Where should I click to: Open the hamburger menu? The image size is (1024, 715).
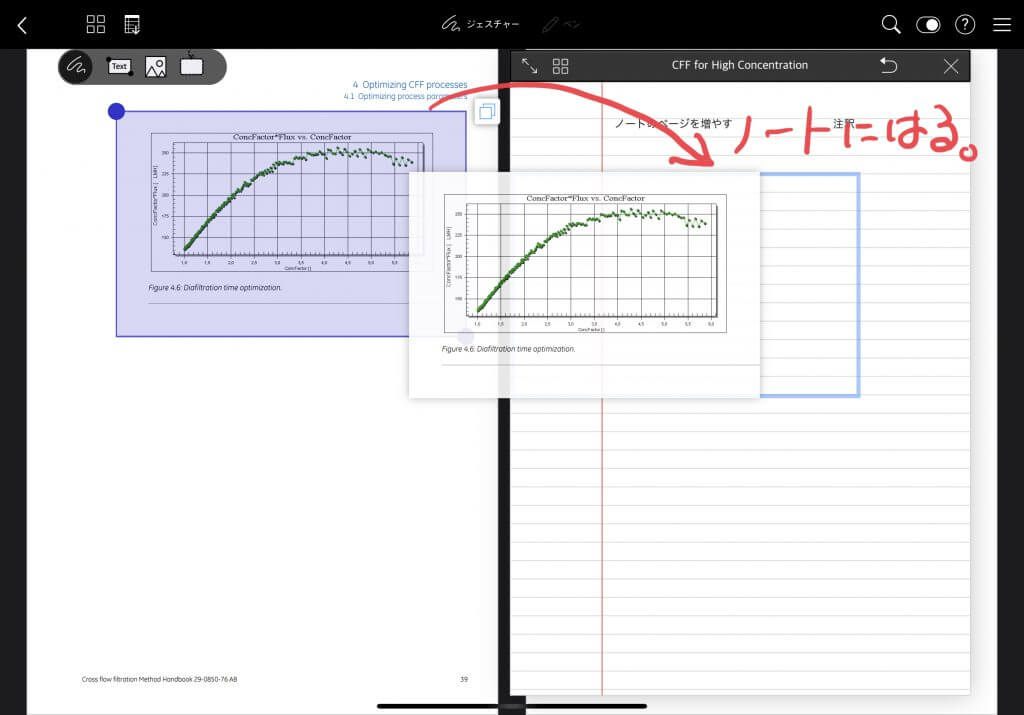(x=1002, y=25)
